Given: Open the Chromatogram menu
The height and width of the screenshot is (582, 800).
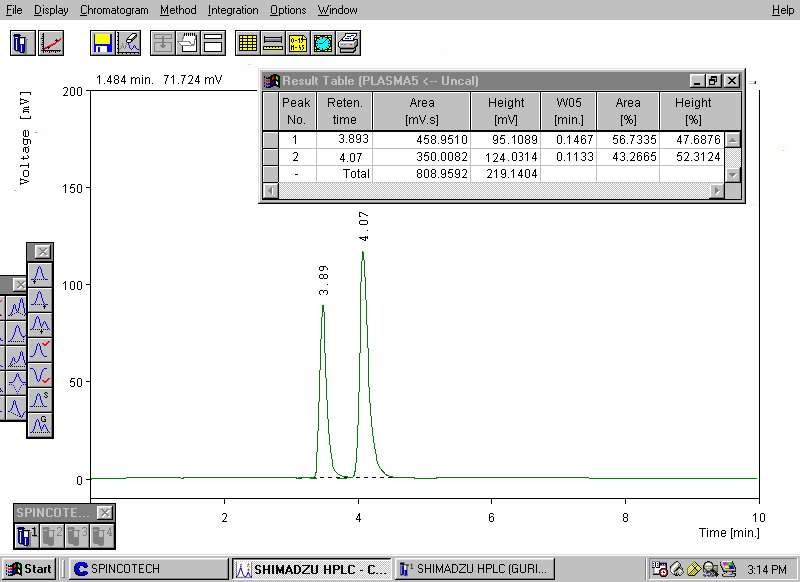Looking at the screenshot, I should [114, 10].
